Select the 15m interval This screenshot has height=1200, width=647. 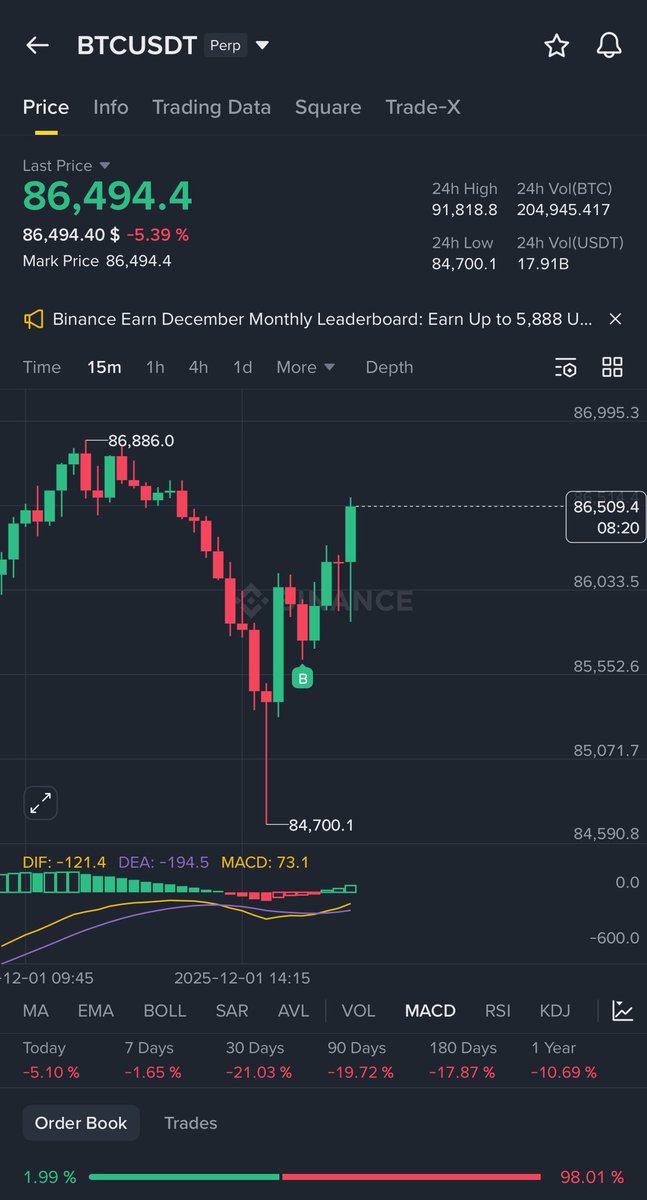coord(104,367)
